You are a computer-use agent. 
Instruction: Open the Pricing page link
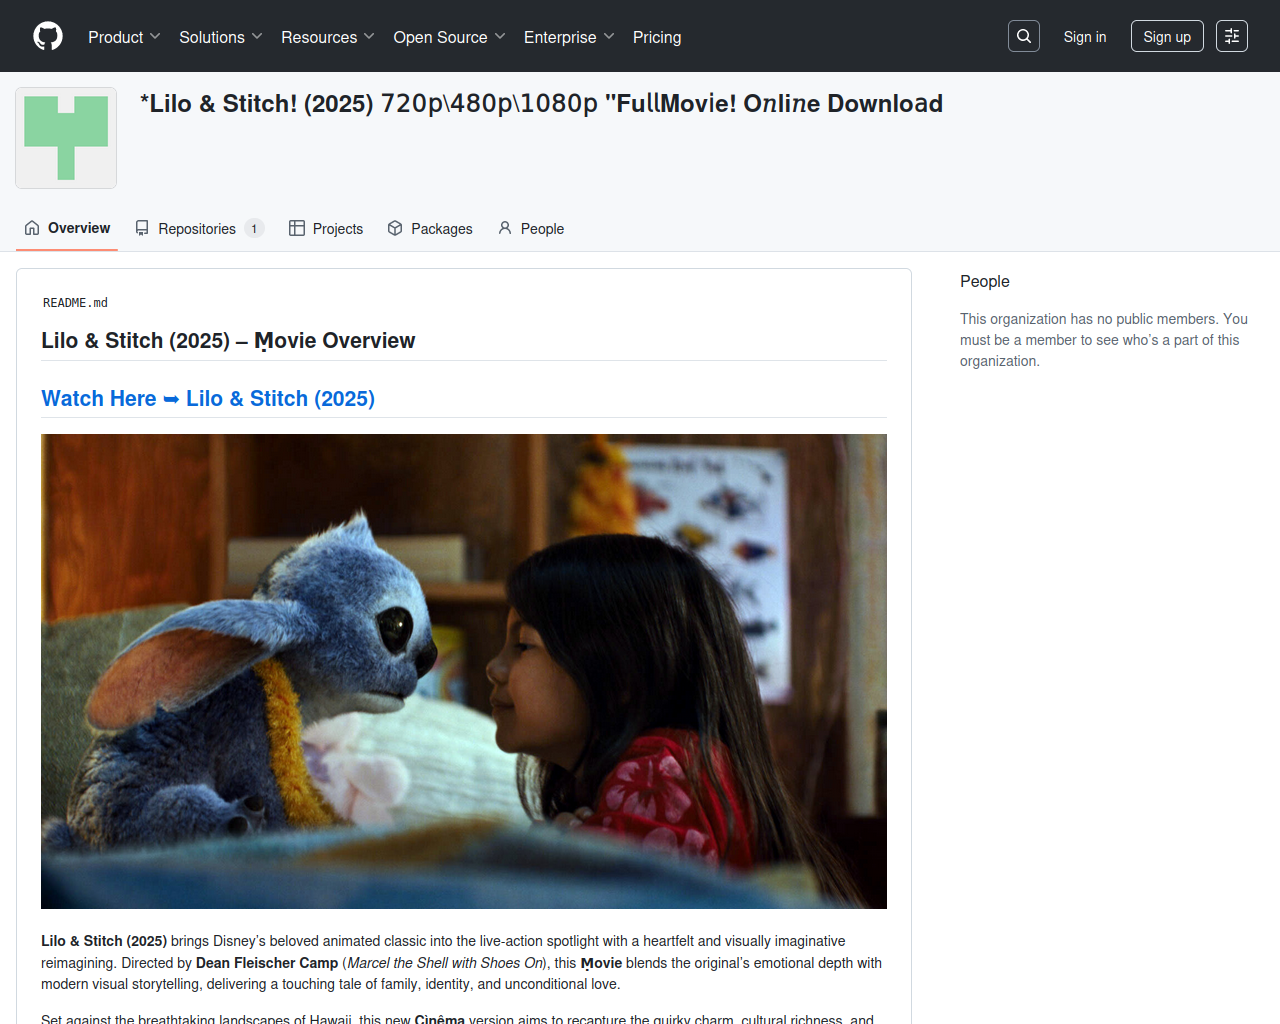click(x=657, y=37)
